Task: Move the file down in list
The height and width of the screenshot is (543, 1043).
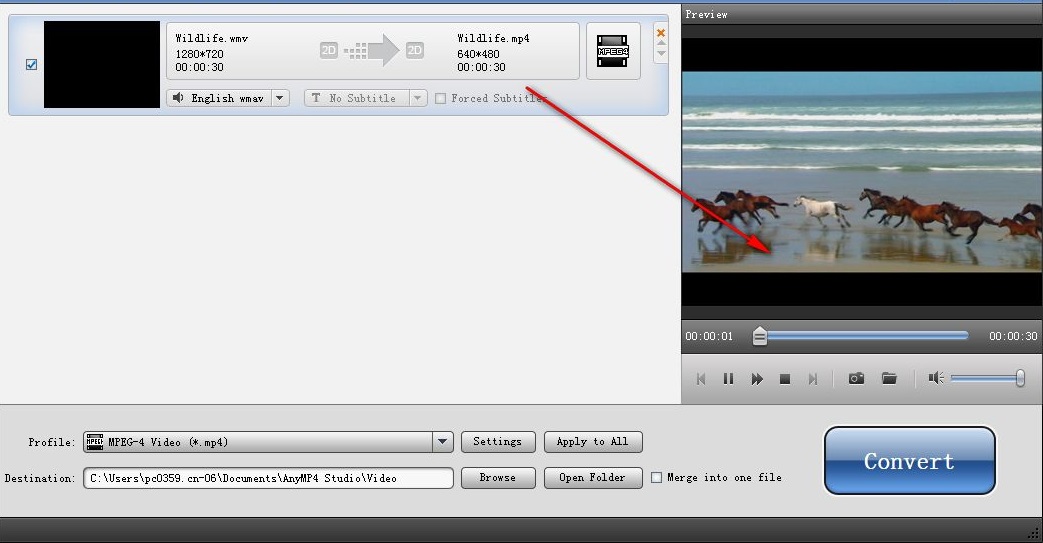Action: [x=661, y=53]
